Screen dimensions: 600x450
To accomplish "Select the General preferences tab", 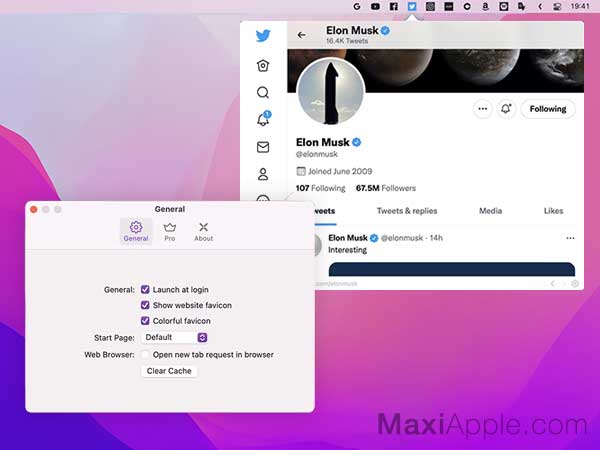I will (136, 231).
